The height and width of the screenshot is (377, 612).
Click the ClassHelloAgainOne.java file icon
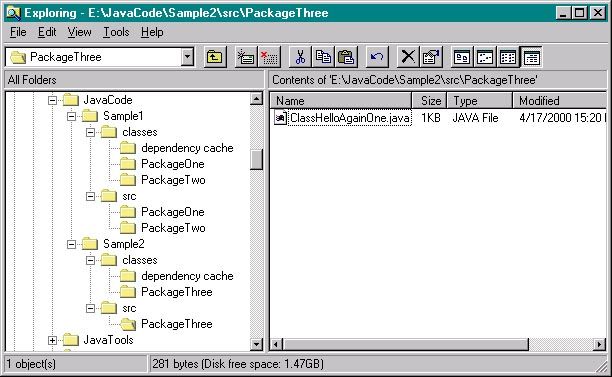281,118
